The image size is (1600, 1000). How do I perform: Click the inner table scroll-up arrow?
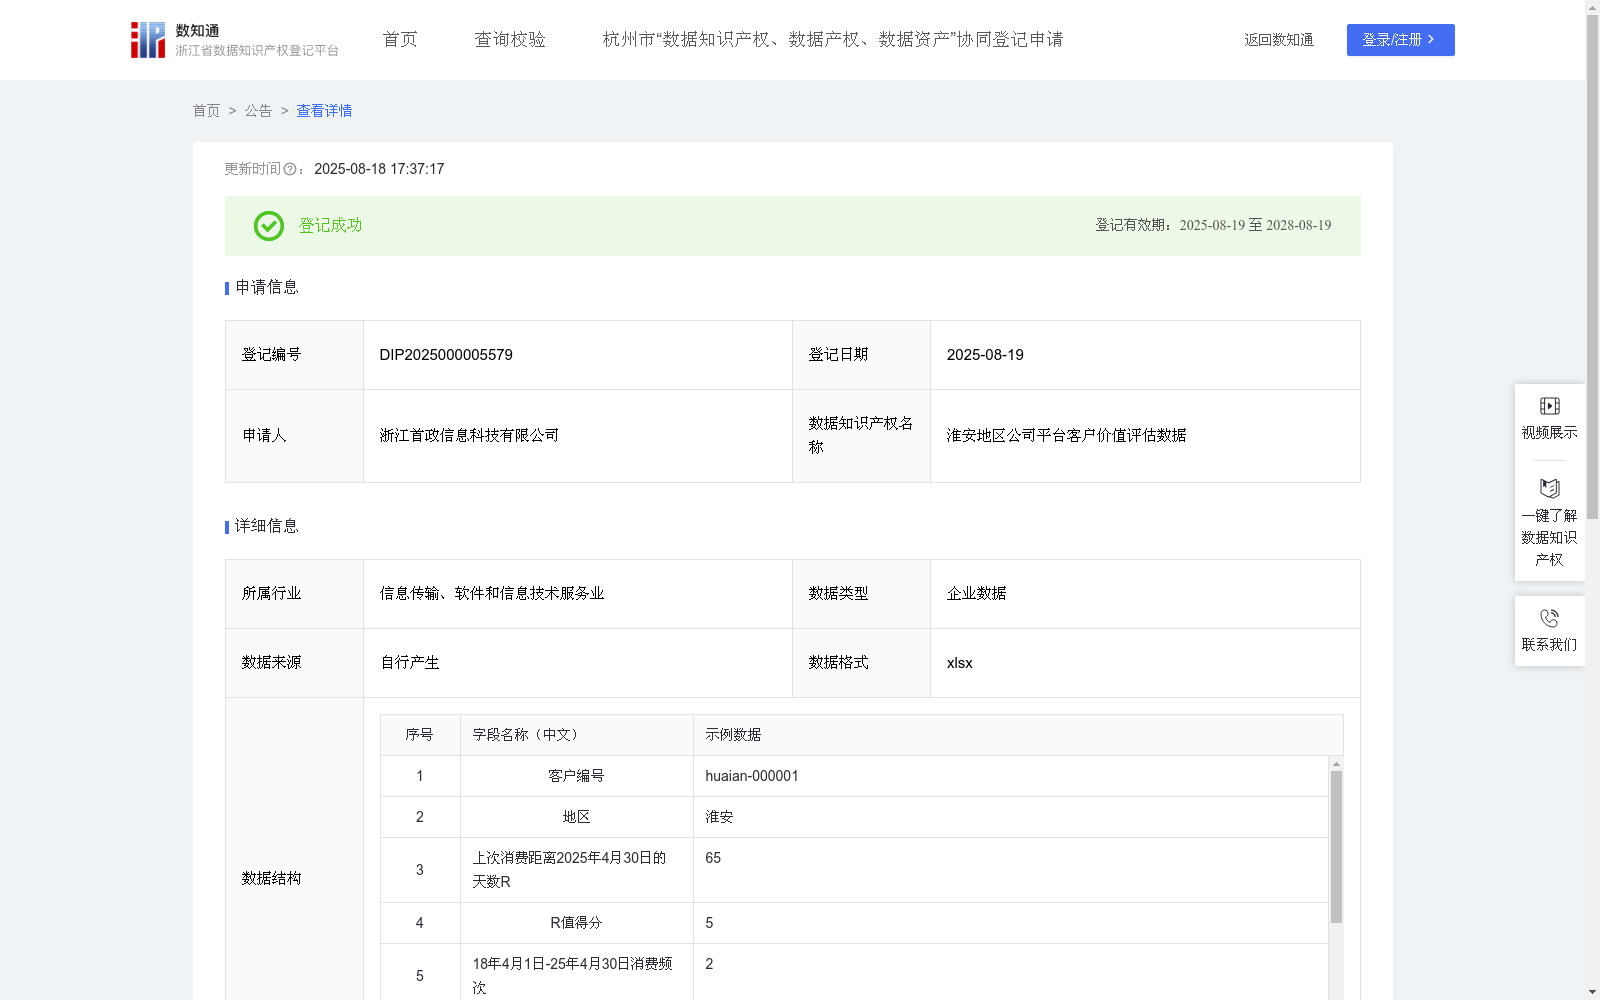point(1336,764)
